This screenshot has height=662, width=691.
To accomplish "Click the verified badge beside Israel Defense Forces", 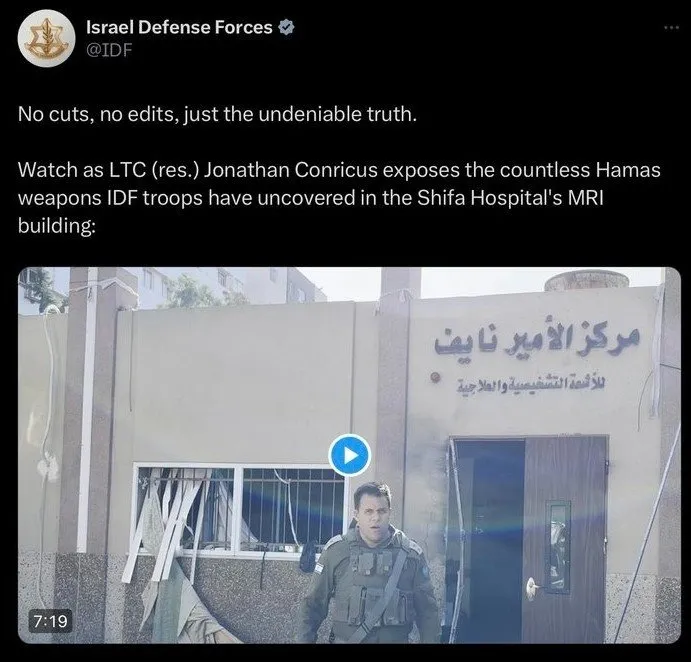I will click(286, 27).
